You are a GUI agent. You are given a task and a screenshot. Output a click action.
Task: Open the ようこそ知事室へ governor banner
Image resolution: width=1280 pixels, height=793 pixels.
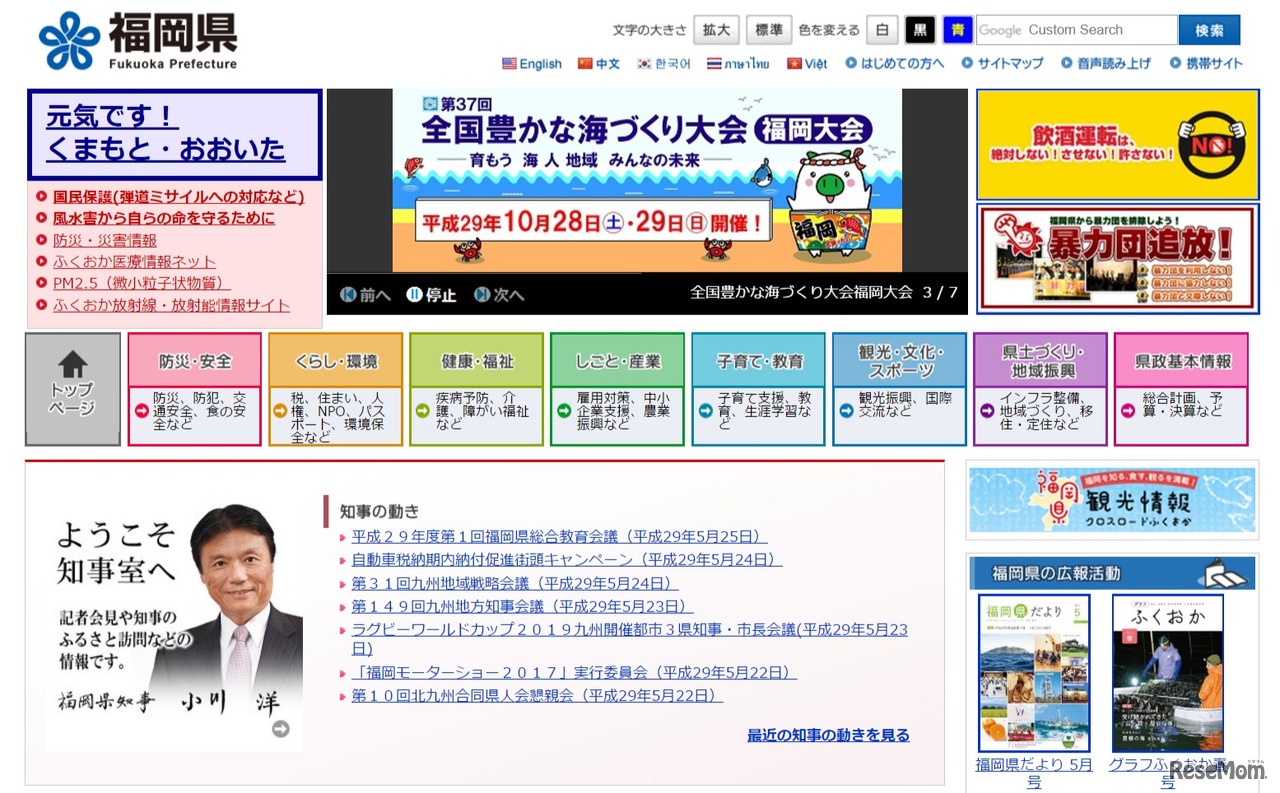tap(175, 624)
